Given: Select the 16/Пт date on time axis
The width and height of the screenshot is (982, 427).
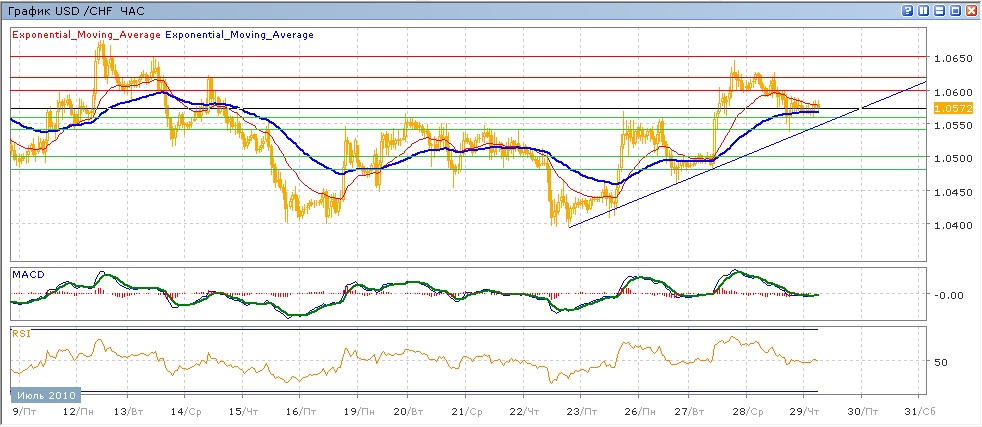Looking at the screenshot, I should tap(294, 412).
